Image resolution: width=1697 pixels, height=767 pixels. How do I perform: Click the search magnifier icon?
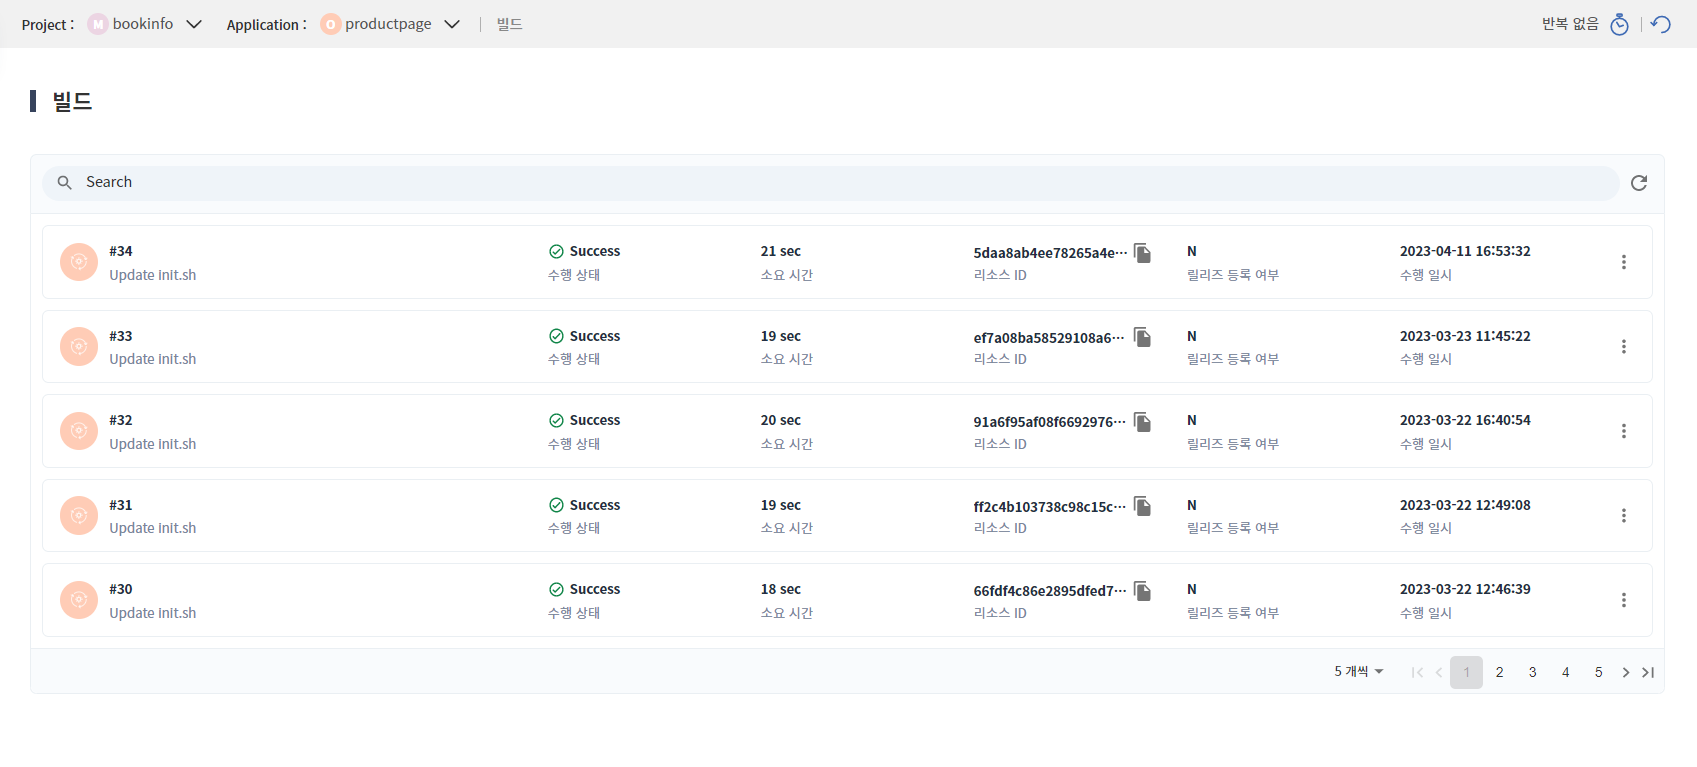tap(64, 182)
